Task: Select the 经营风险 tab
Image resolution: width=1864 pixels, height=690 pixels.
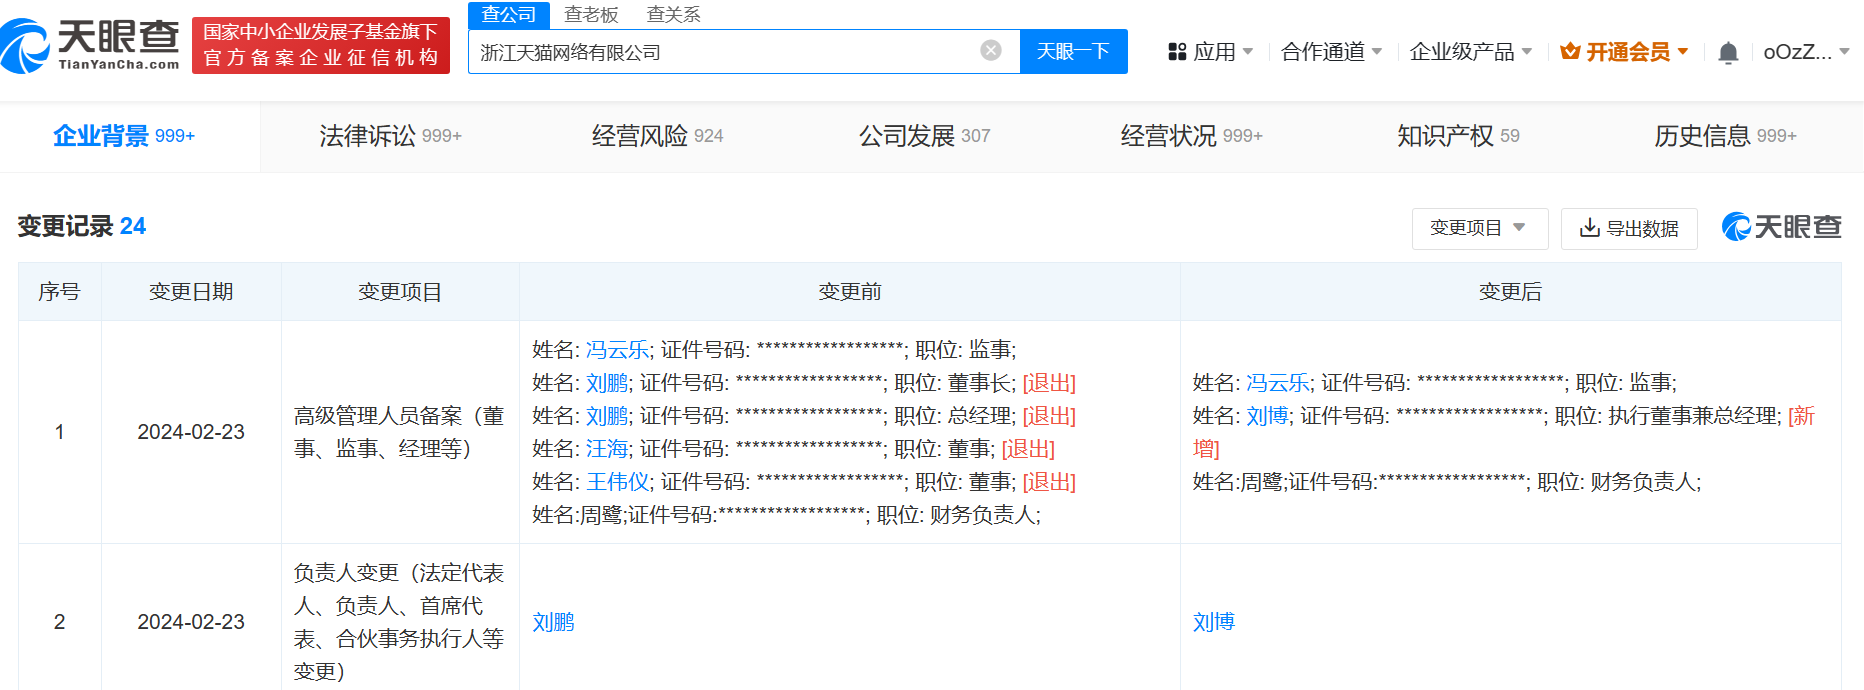Action: point(657,136)
